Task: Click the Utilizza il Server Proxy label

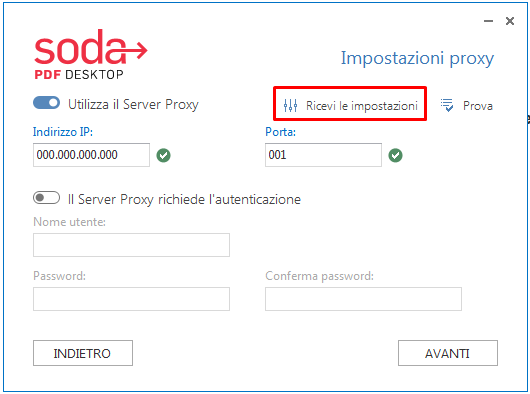Action: [133, 104]
